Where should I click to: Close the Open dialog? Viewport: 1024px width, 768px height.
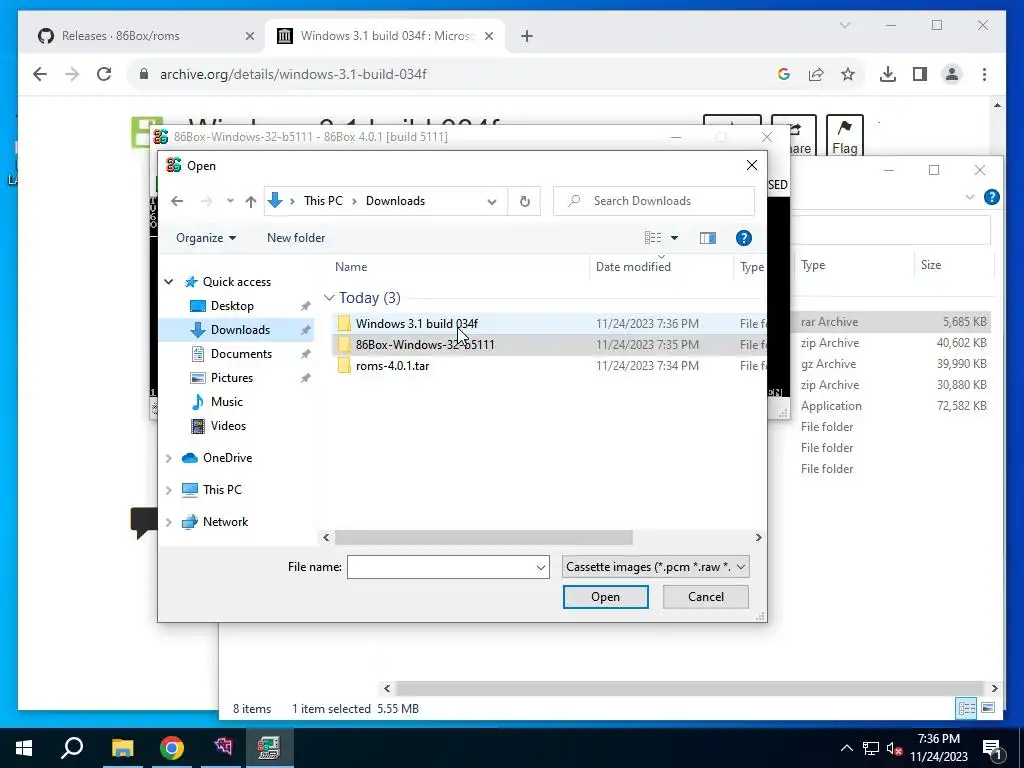(x=752, y=165)
